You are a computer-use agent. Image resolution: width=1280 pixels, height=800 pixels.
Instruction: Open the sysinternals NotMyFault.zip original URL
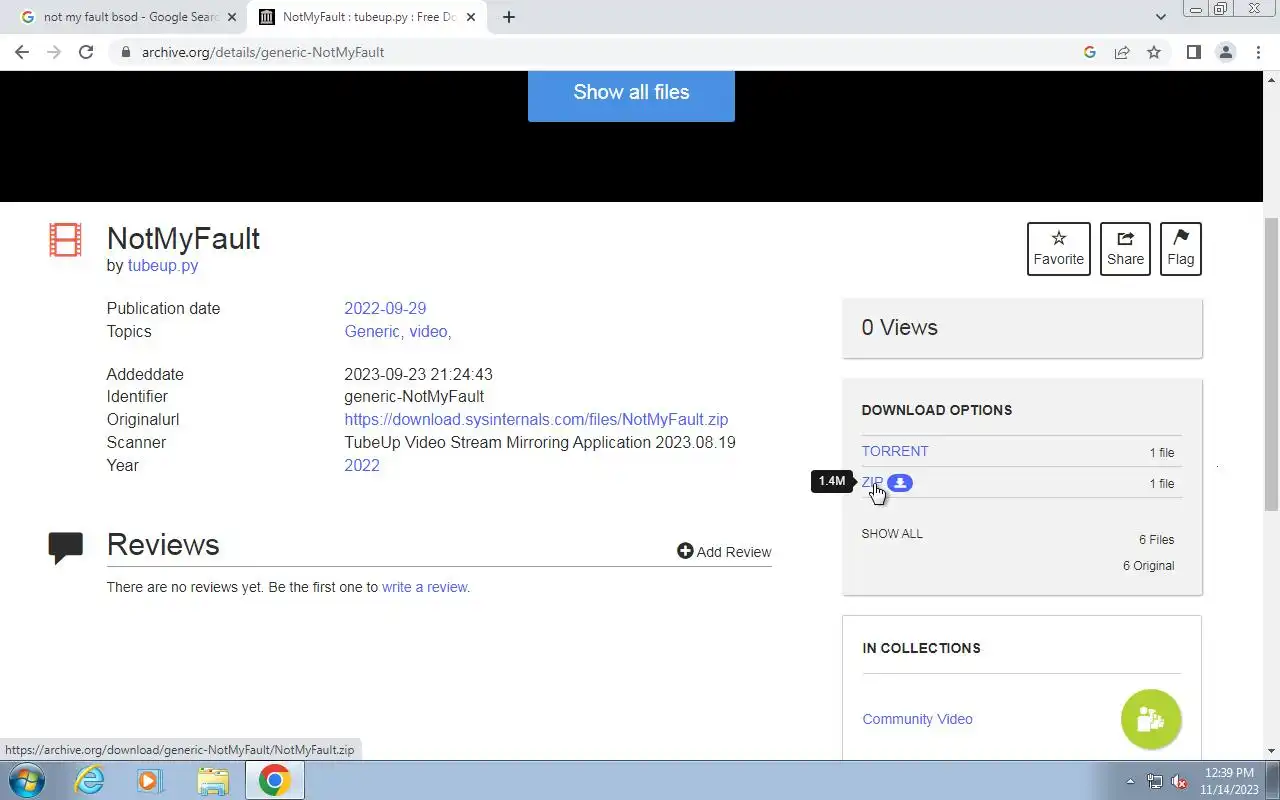536,420
